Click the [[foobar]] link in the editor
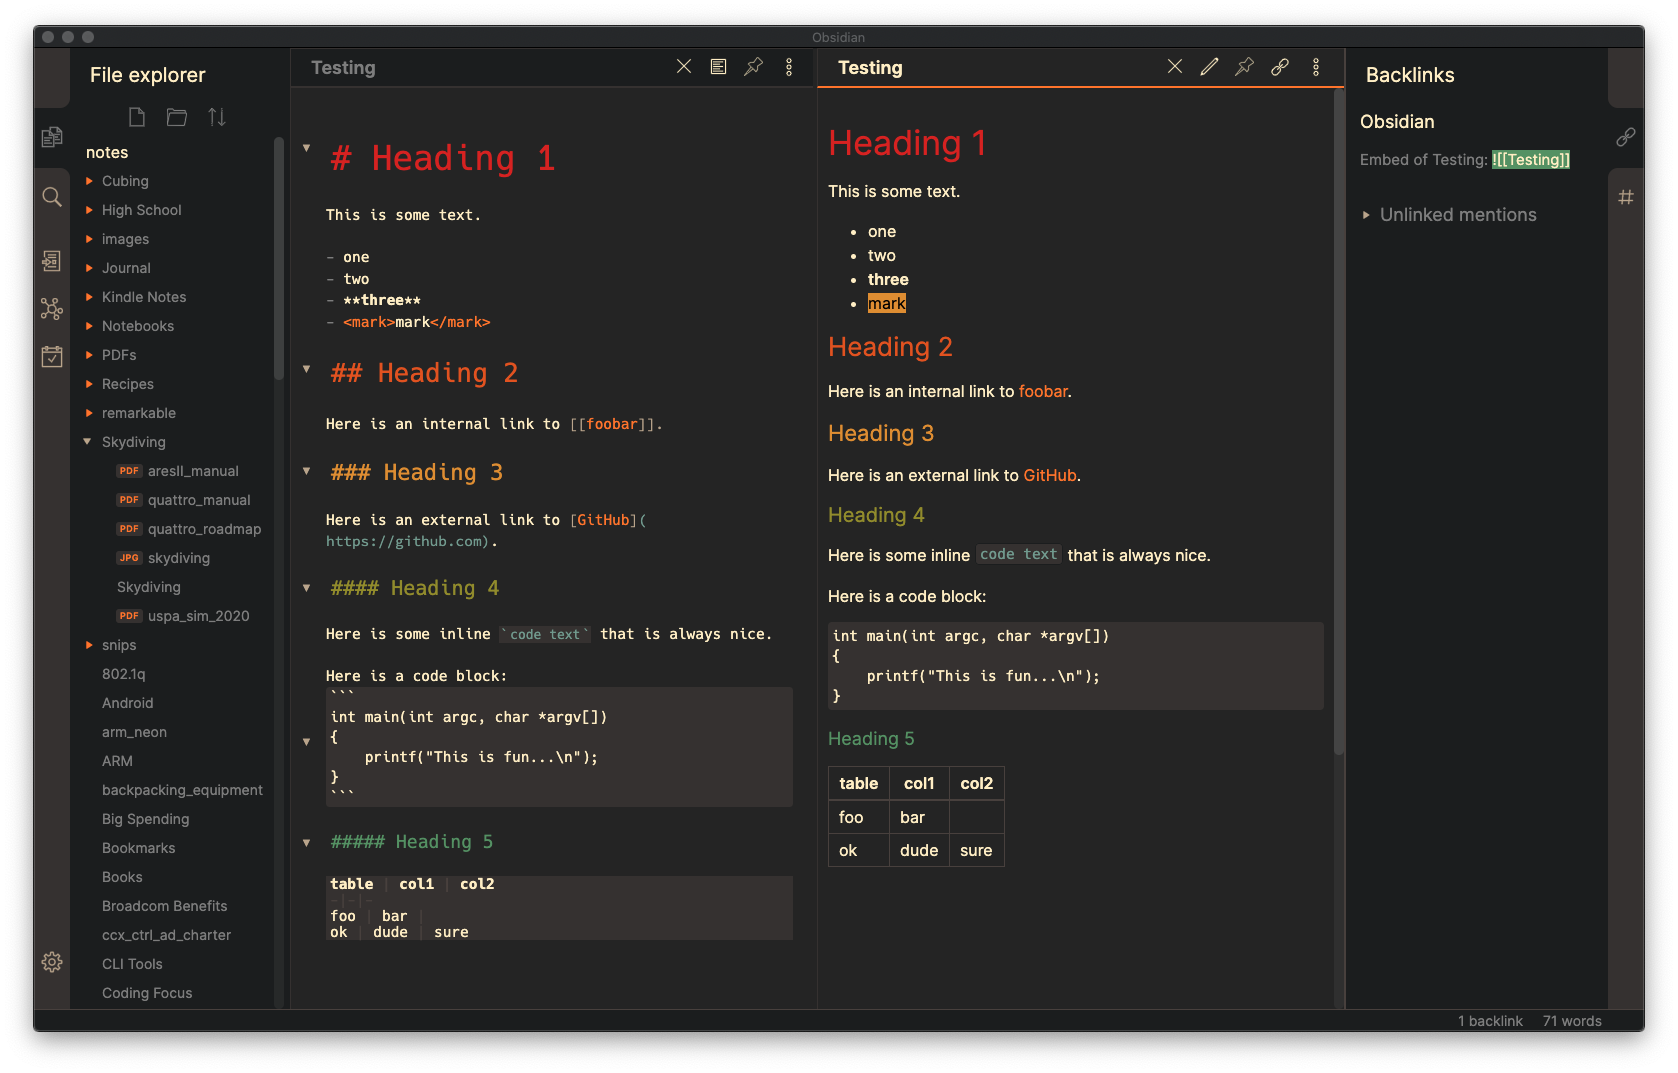 (x=611, y=424)
